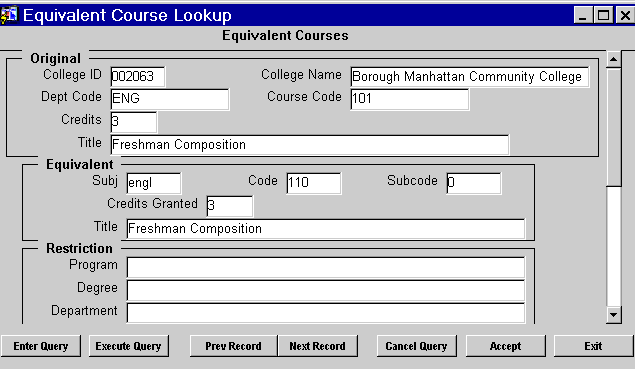Minimize the Equivalent Course Lookup window

point(583,16)
